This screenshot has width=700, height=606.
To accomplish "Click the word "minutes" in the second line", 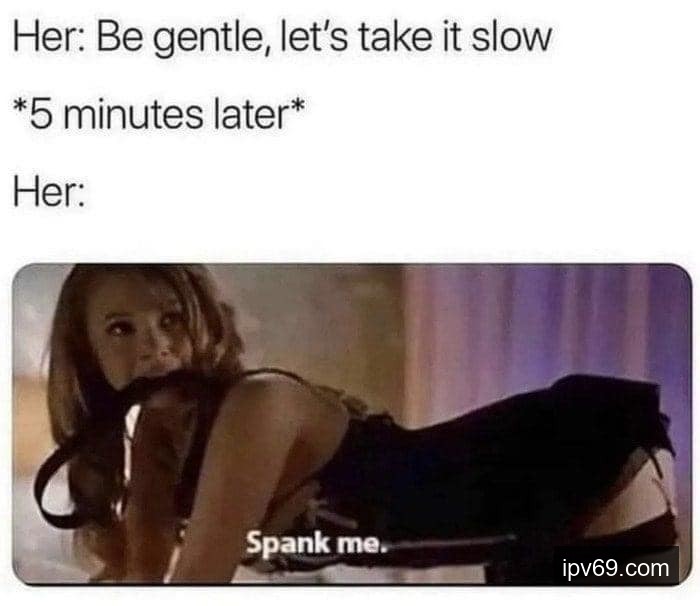I will 133,115.
